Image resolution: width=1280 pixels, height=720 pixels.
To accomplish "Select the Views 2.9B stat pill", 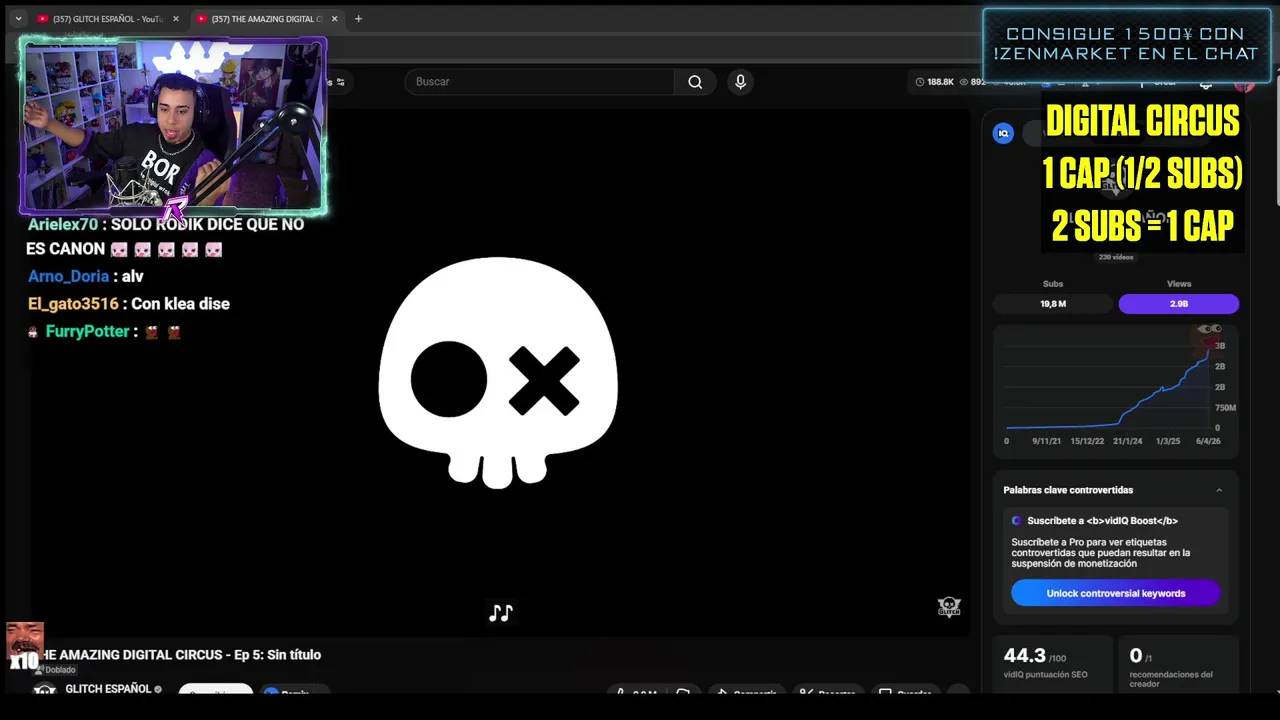I will click(x=1179, y=304).
